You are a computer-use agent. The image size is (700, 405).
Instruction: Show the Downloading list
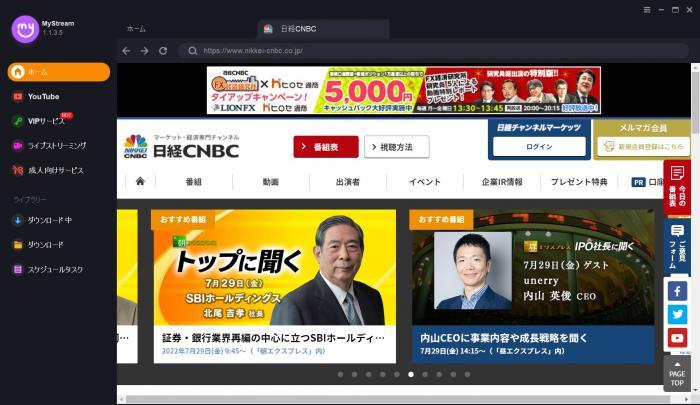42,220
